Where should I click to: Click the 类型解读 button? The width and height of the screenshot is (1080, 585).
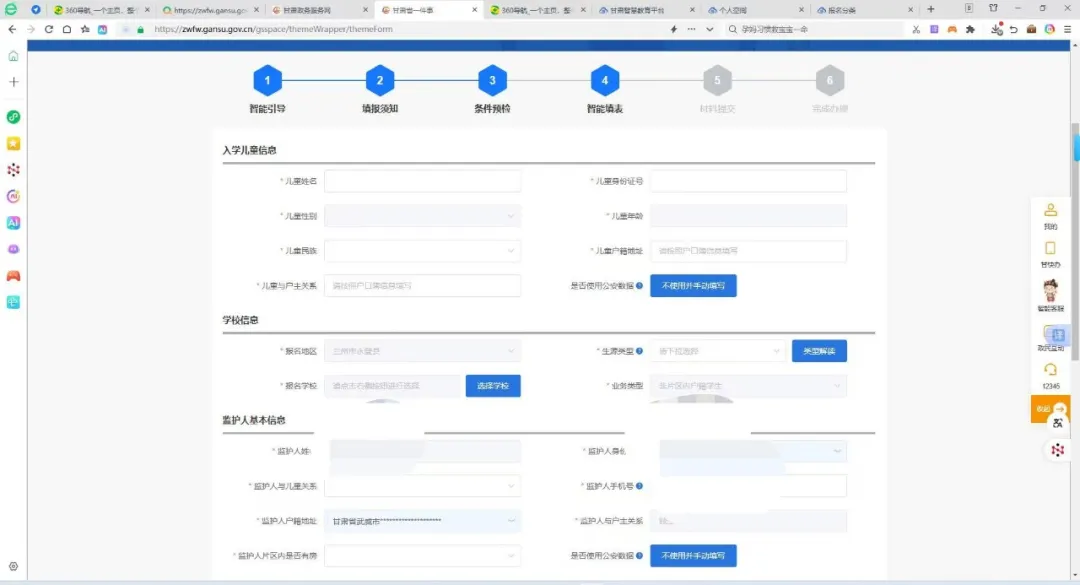pos(819,351)
